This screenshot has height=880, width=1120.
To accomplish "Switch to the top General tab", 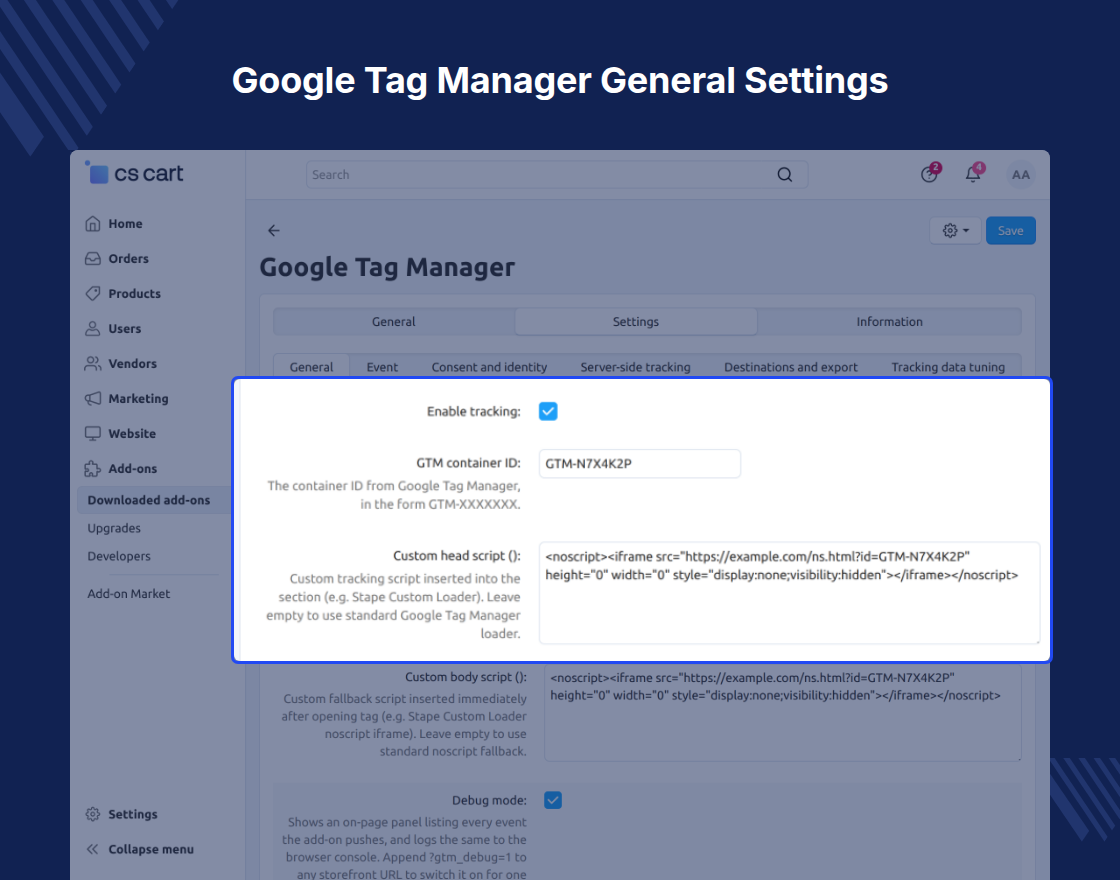I will (394, 321).
